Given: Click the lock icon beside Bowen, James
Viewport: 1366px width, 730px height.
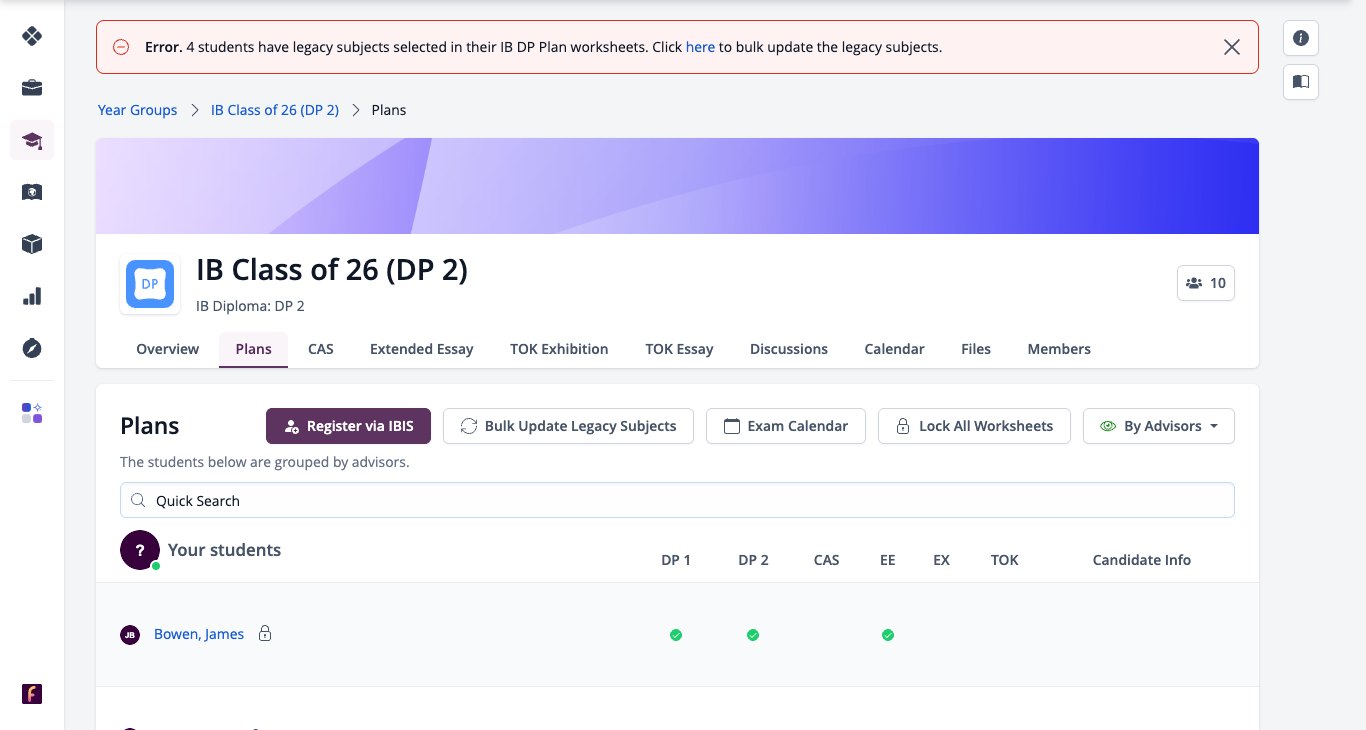Looking at the screenshot, I should [x=265, y=634].
